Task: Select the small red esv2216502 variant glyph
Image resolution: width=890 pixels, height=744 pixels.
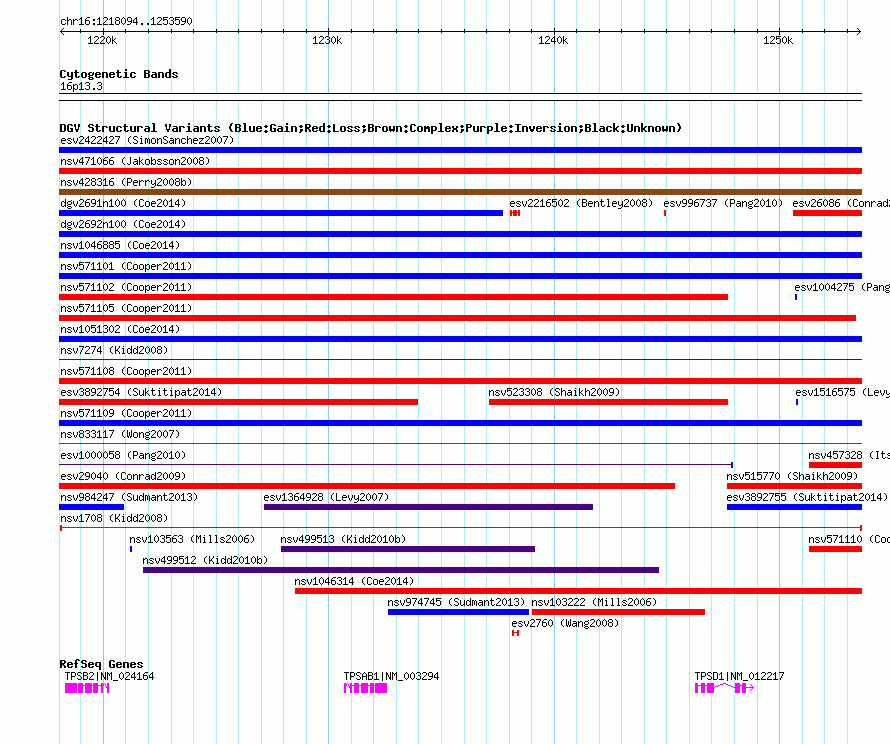Action: coord(515,213)
